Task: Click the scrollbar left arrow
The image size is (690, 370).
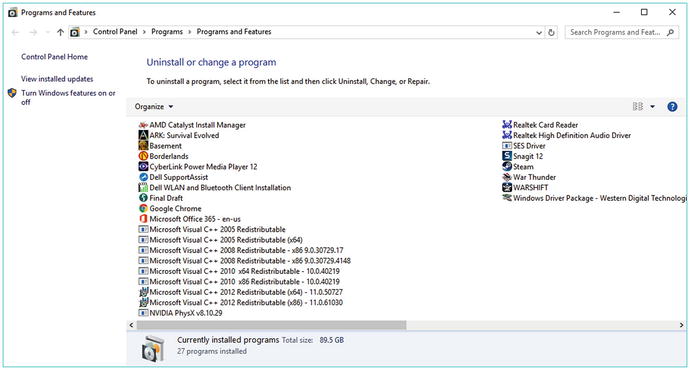Action: pos(131,325)
